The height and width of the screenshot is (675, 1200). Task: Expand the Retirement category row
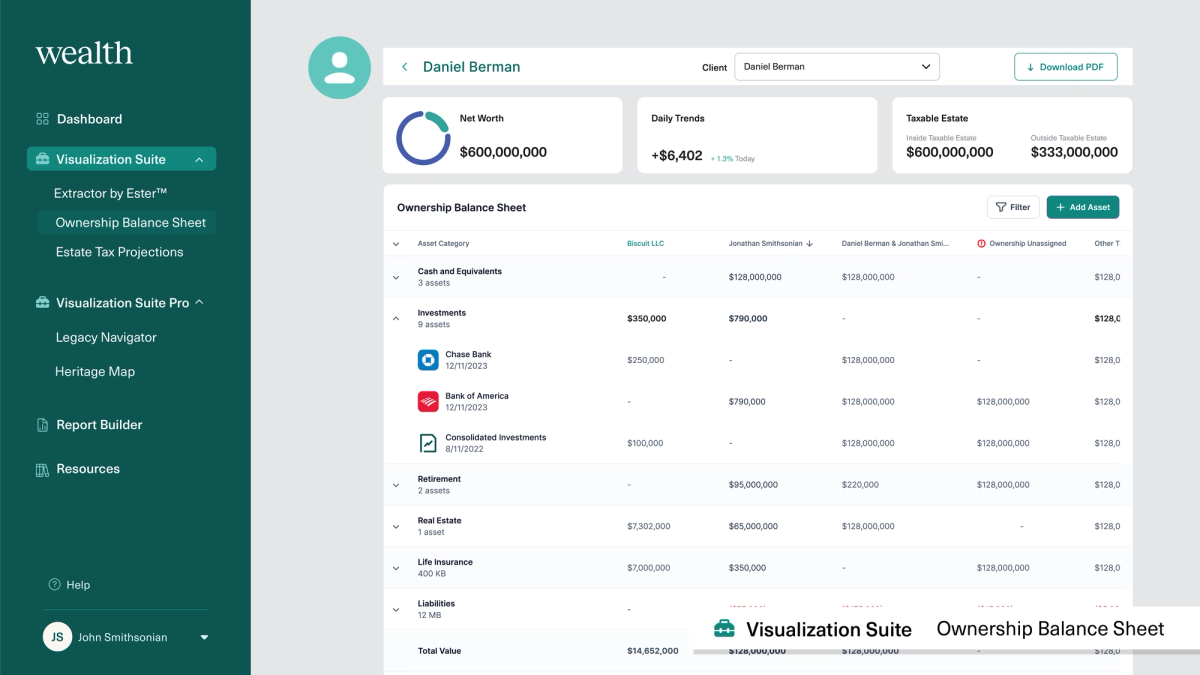(x=396, y=485)
